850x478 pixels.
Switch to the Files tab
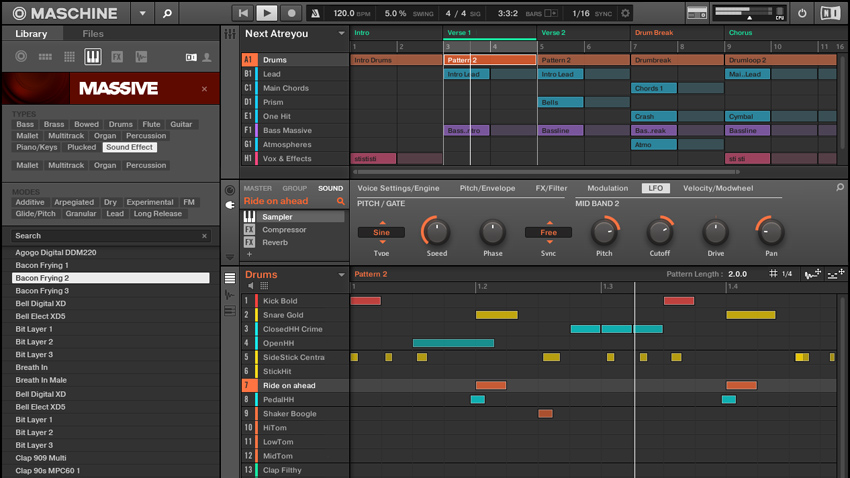pyautogui.click(x=93, y=34)
